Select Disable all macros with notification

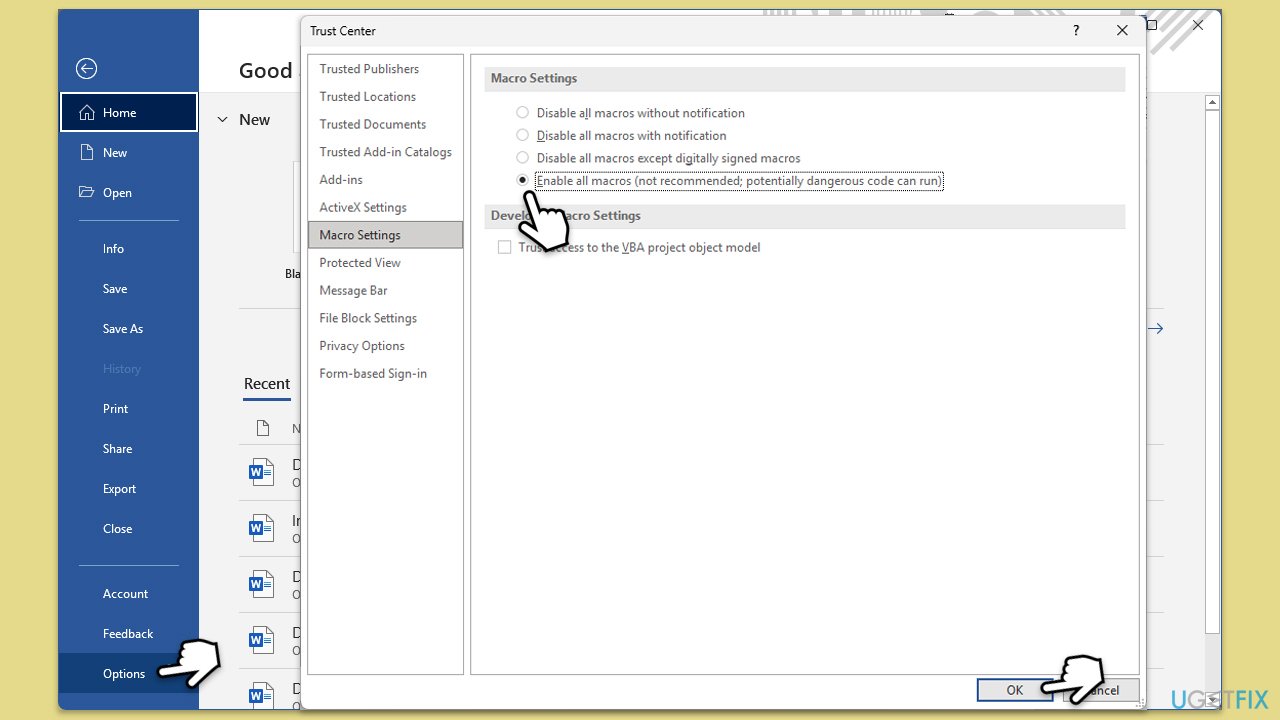(x=522, y=135)
